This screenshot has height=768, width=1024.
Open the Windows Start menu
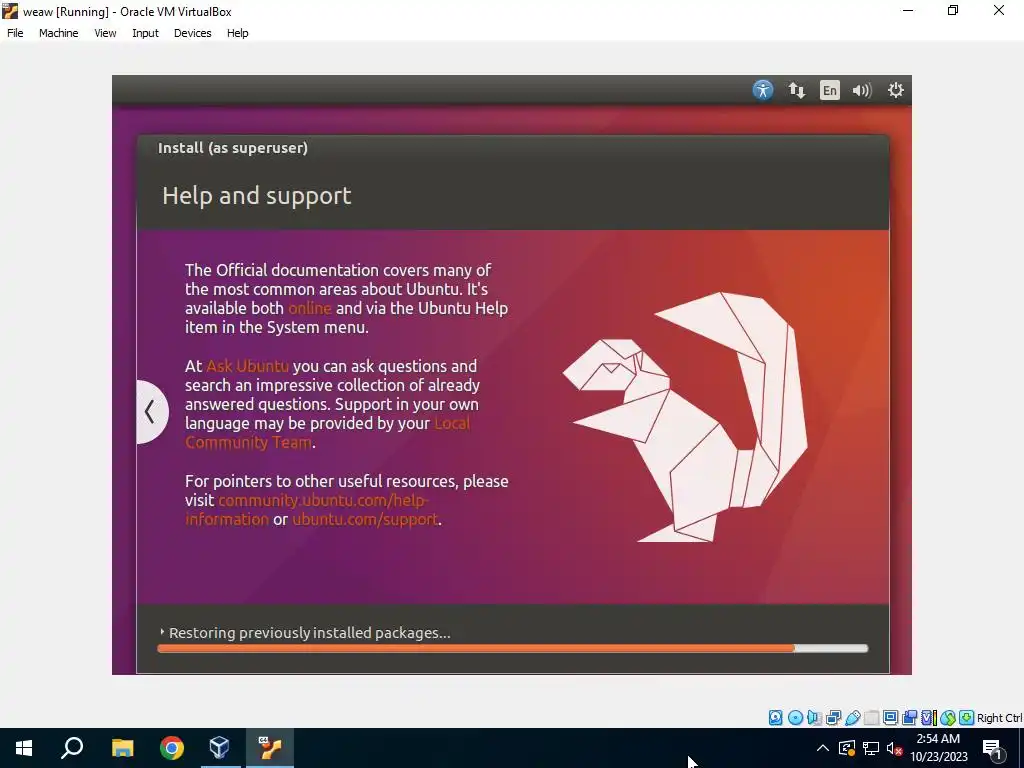(x=24, y=748)
